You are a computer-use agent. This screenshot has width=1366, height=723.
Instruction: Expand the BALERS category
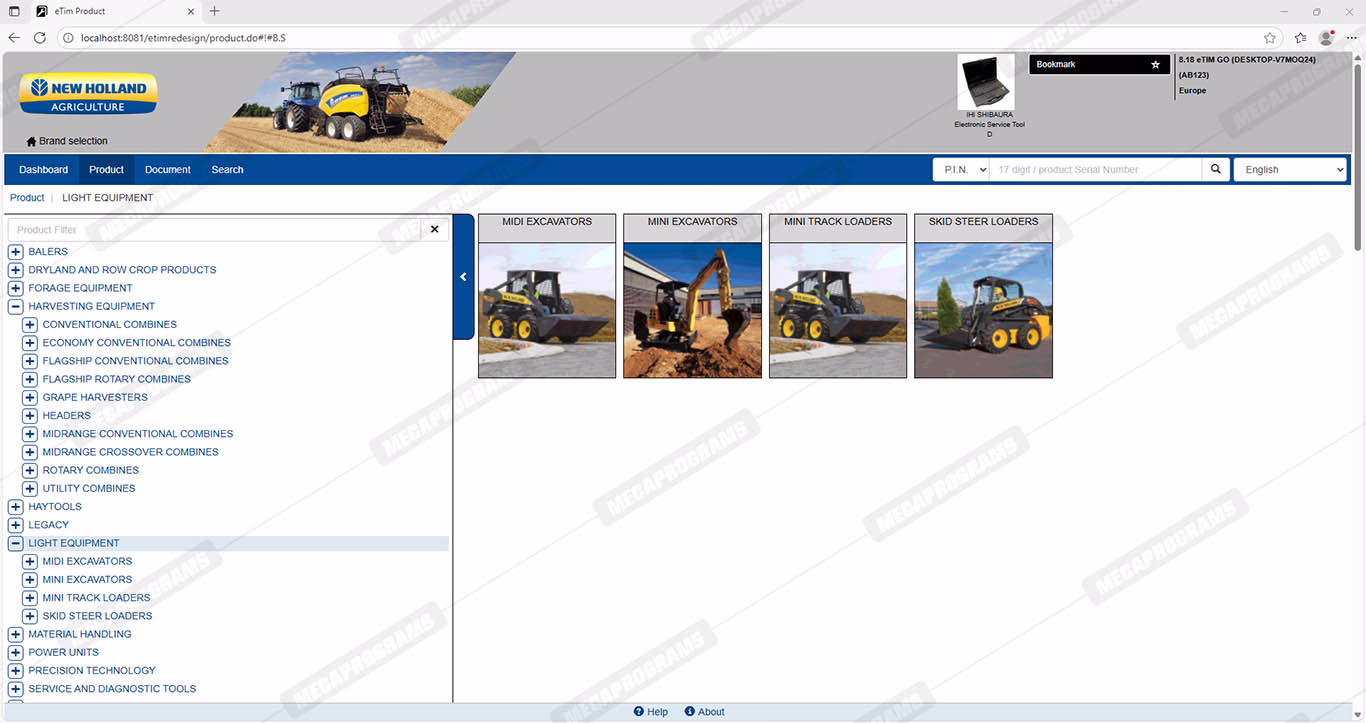coord(15,252)
